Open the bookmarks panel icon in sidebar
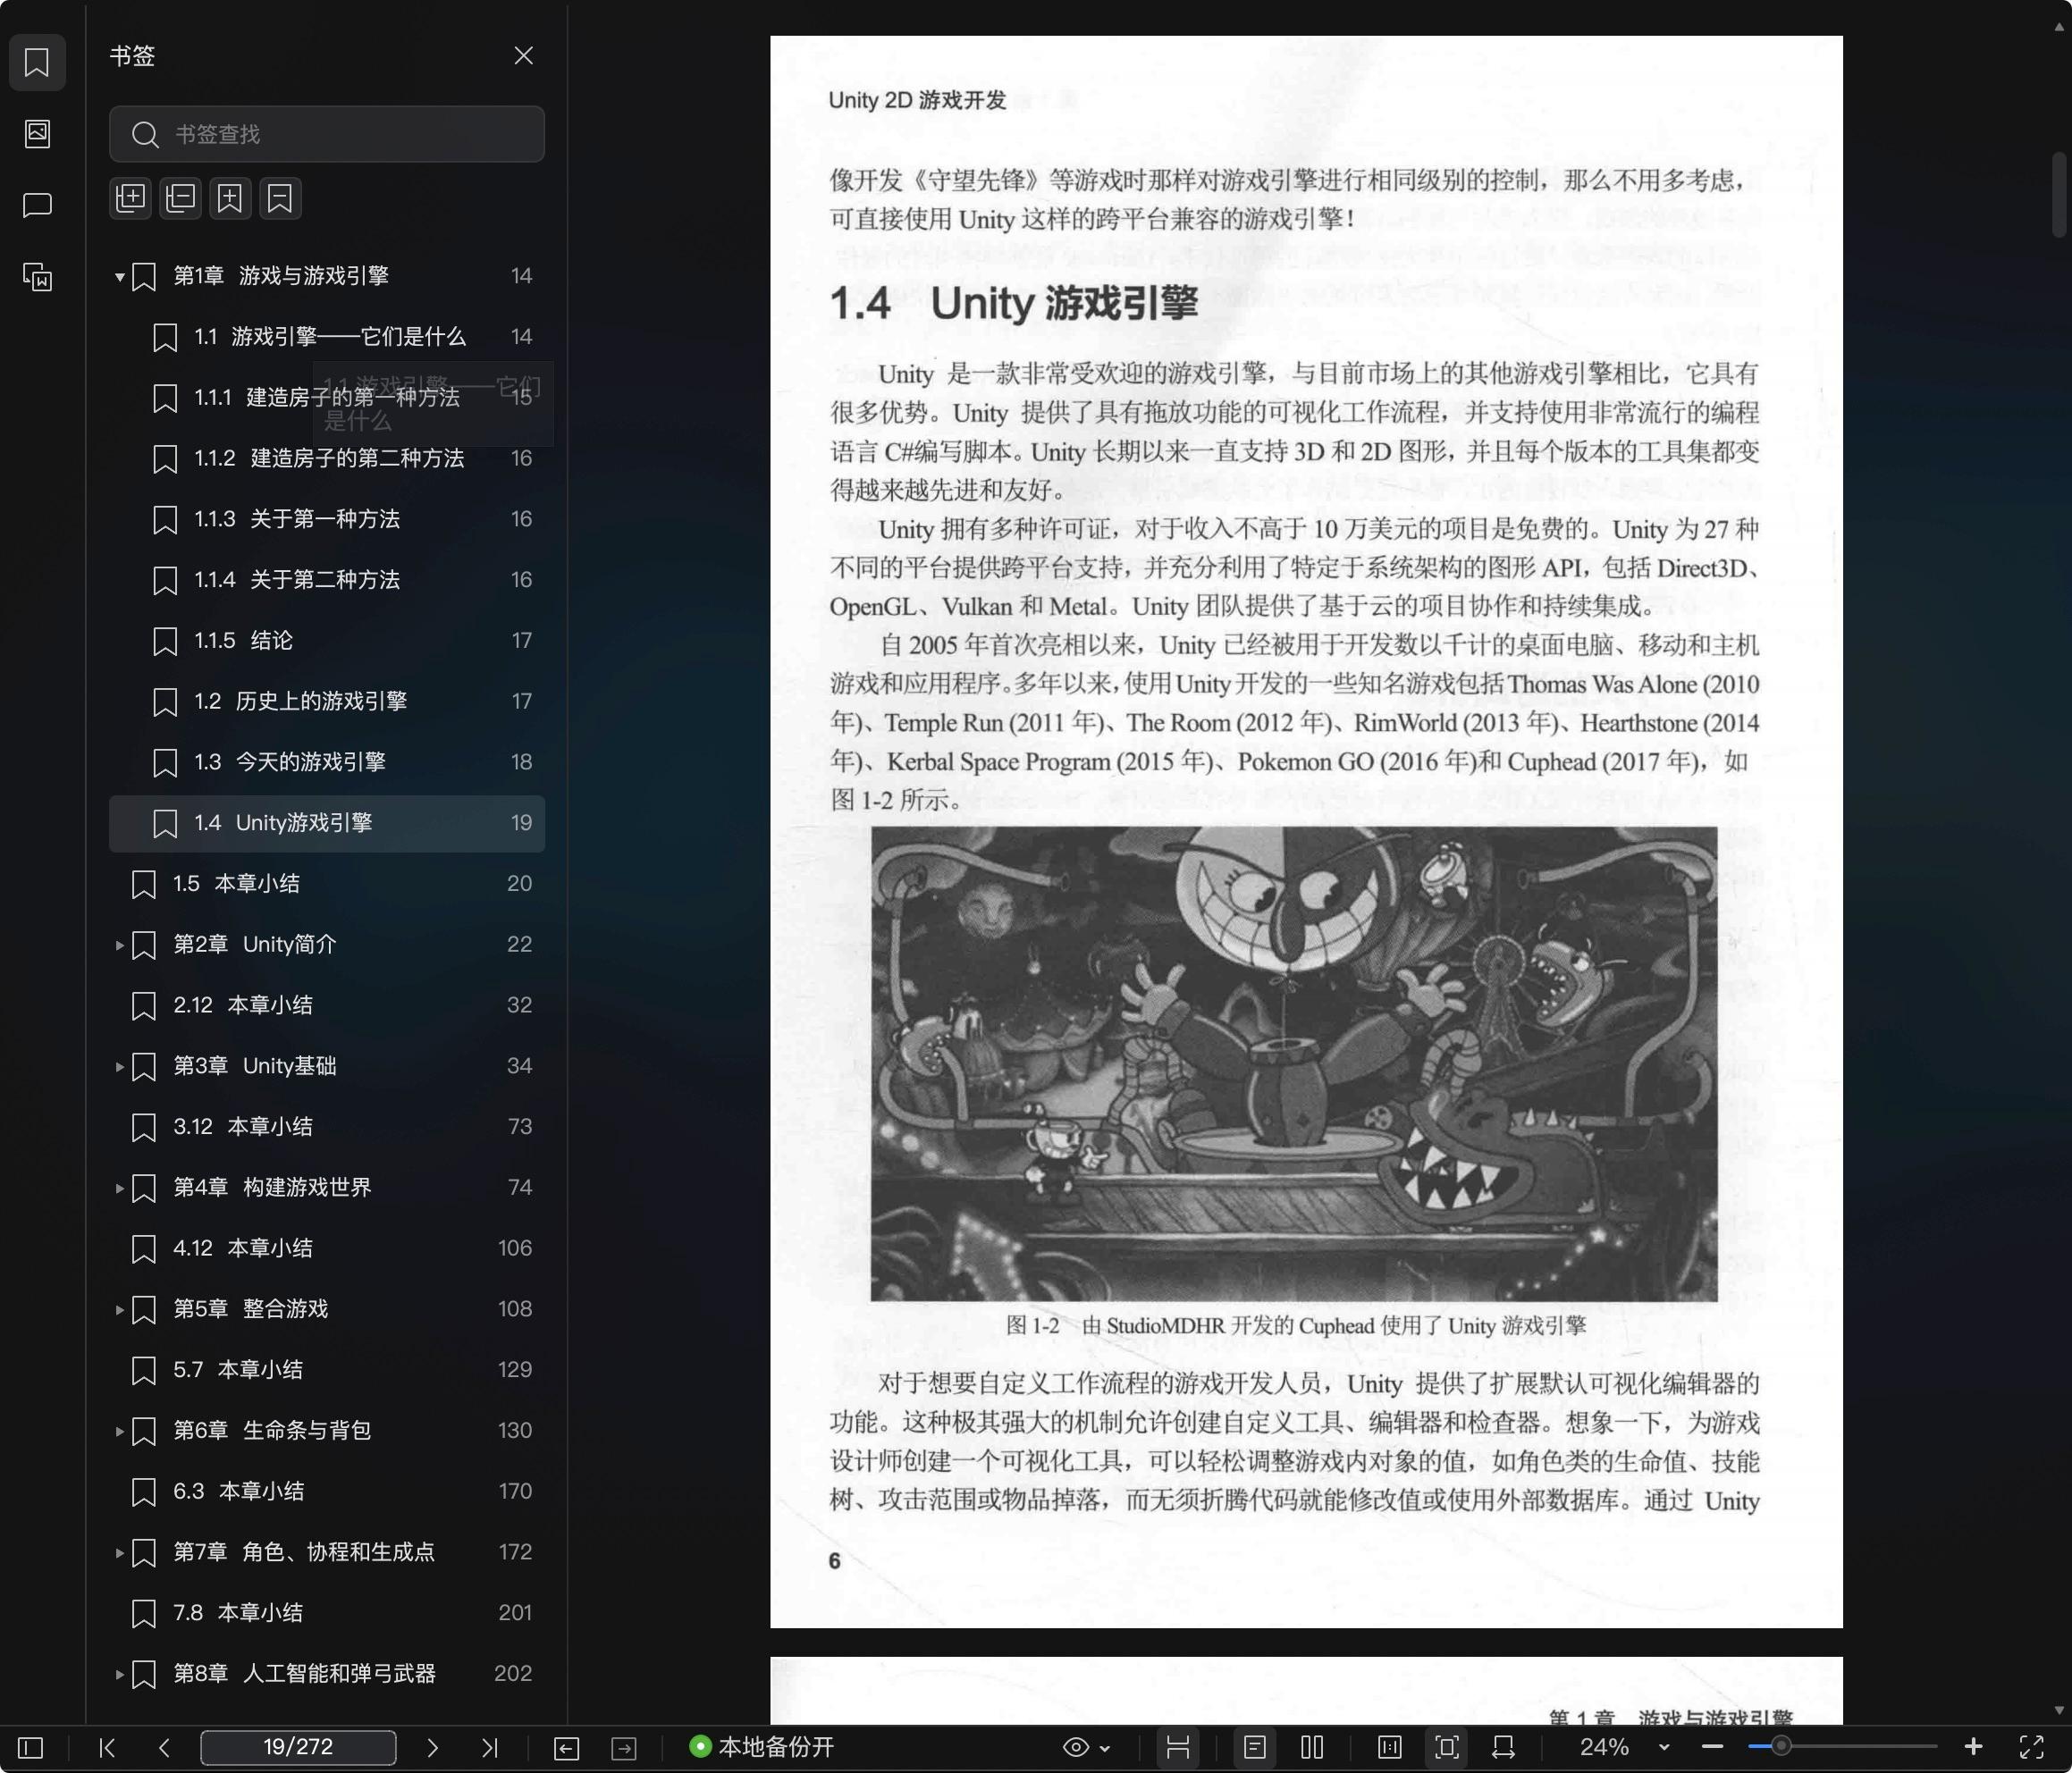 [x=37, y=62]
